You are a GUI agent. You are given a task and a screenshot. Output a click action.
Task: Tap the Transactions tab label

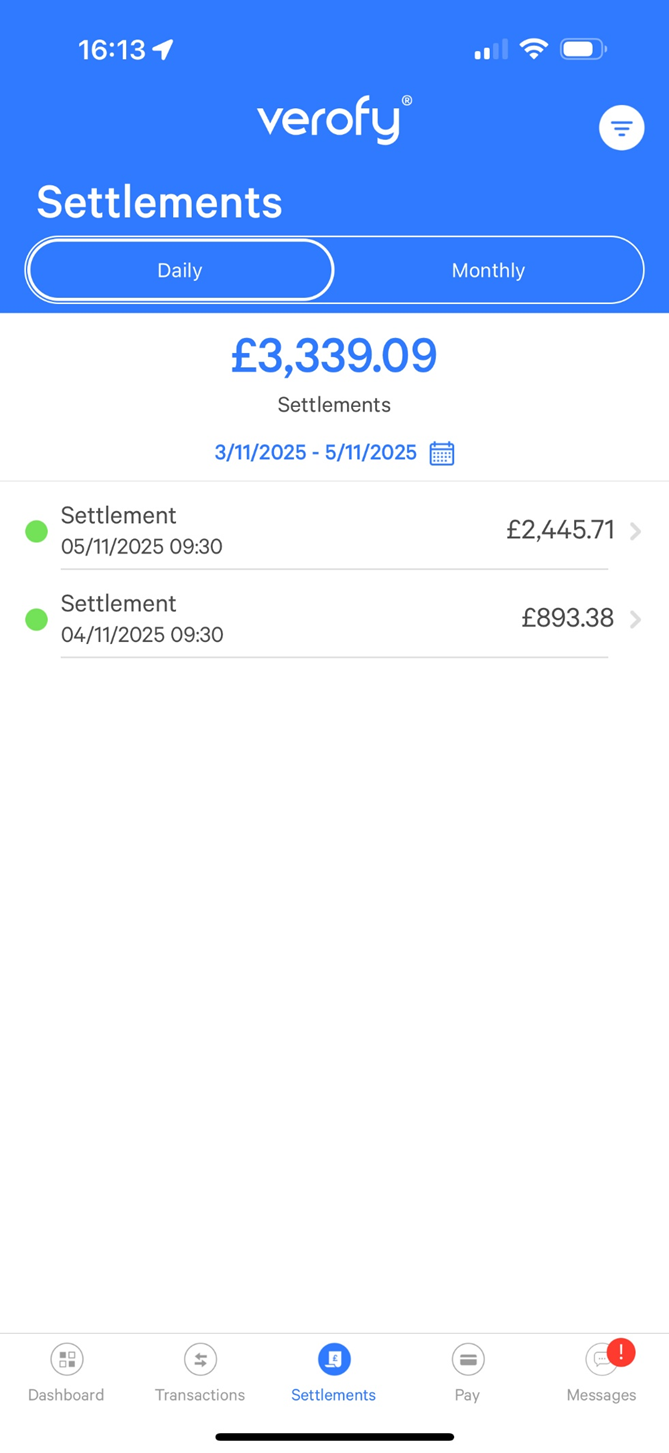pos(200,1395)
